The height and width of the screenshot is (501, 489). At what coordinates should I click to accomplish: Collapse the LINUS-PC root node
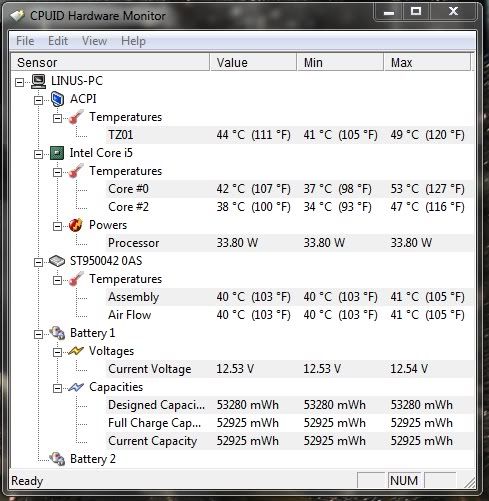coord(20,82)
